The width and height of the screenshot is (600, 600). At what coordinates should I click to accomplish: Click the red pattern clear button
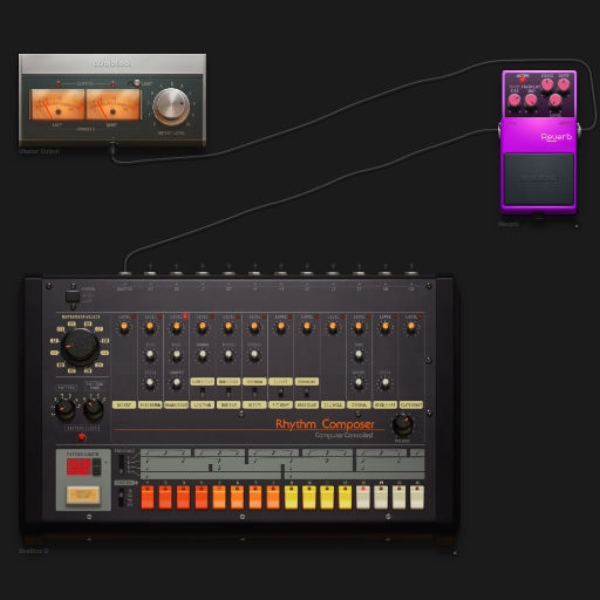(x=82, y=437)
